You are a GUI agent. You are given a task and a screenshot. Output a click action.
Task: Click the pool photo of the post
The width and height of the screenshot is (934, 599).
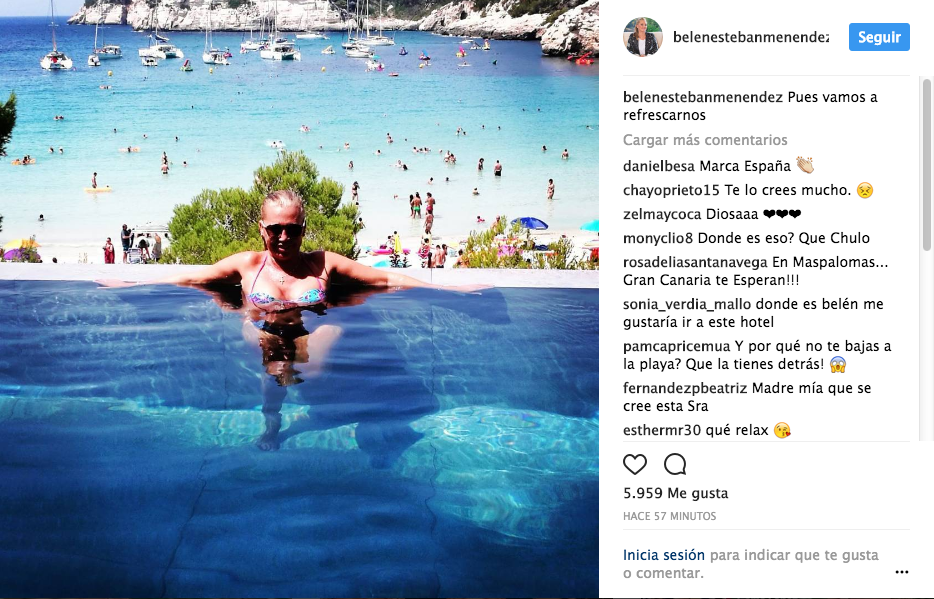tap(299, 300)
